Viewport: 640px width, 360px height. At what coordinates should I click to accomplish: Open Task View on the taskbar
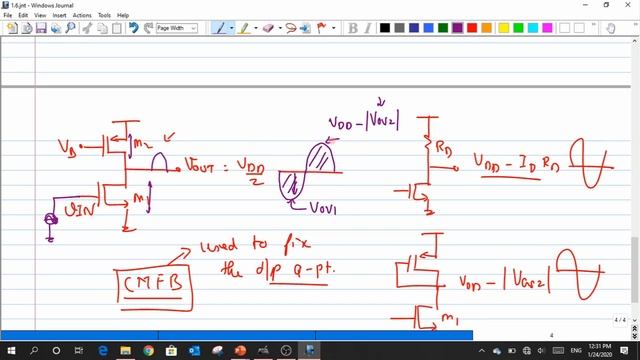(79, 351)
